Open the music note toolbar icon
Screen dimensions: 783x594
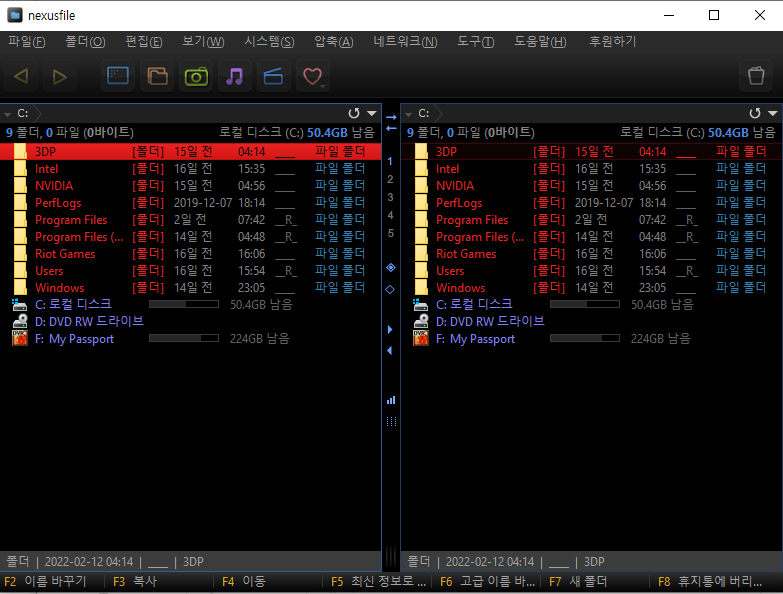[235, 76]
